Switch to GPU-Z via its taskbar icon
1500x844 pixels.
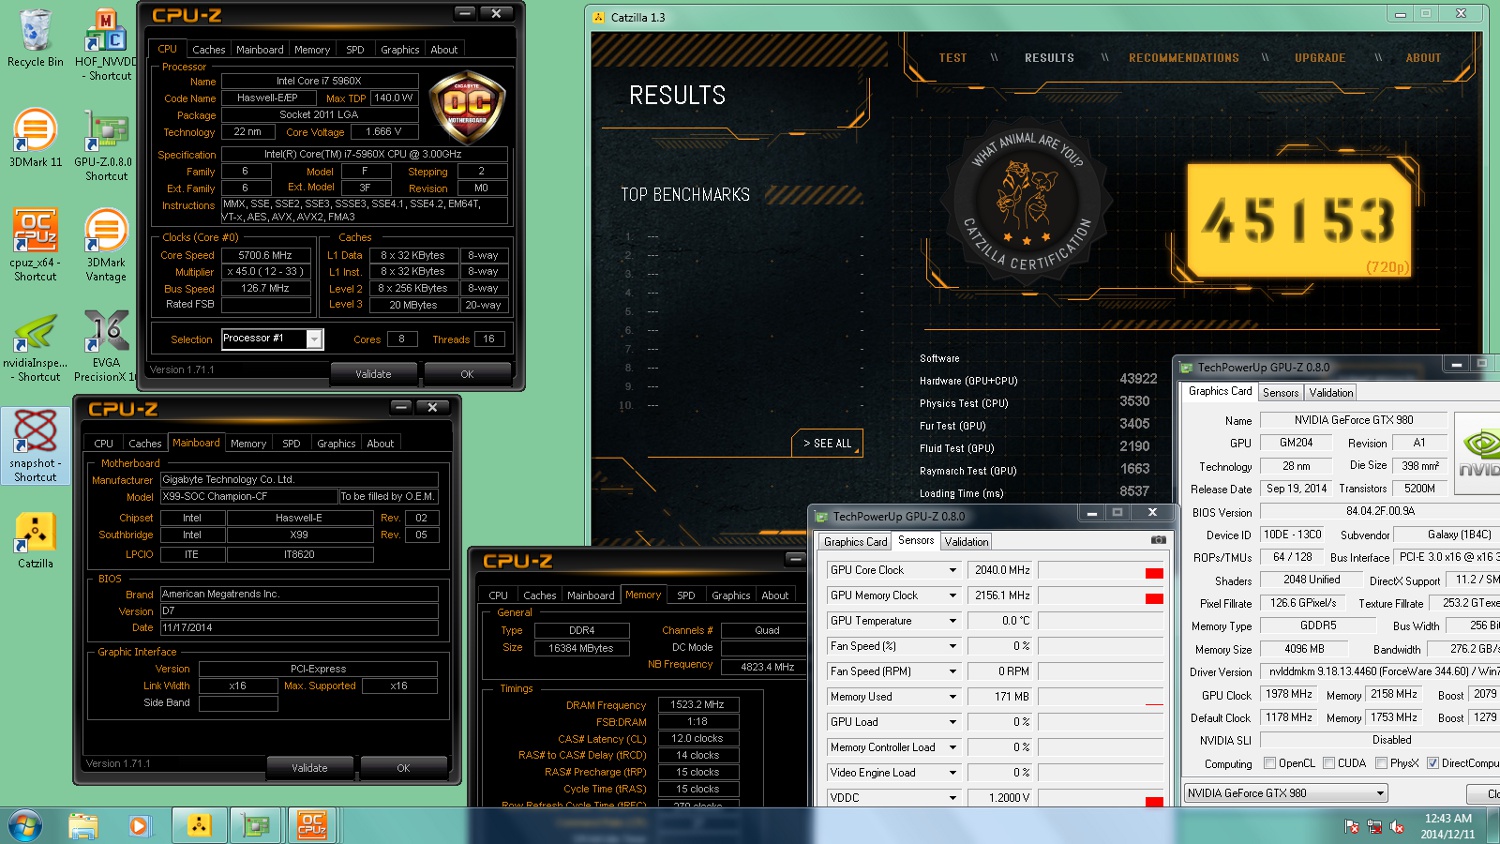coord(257,826)
